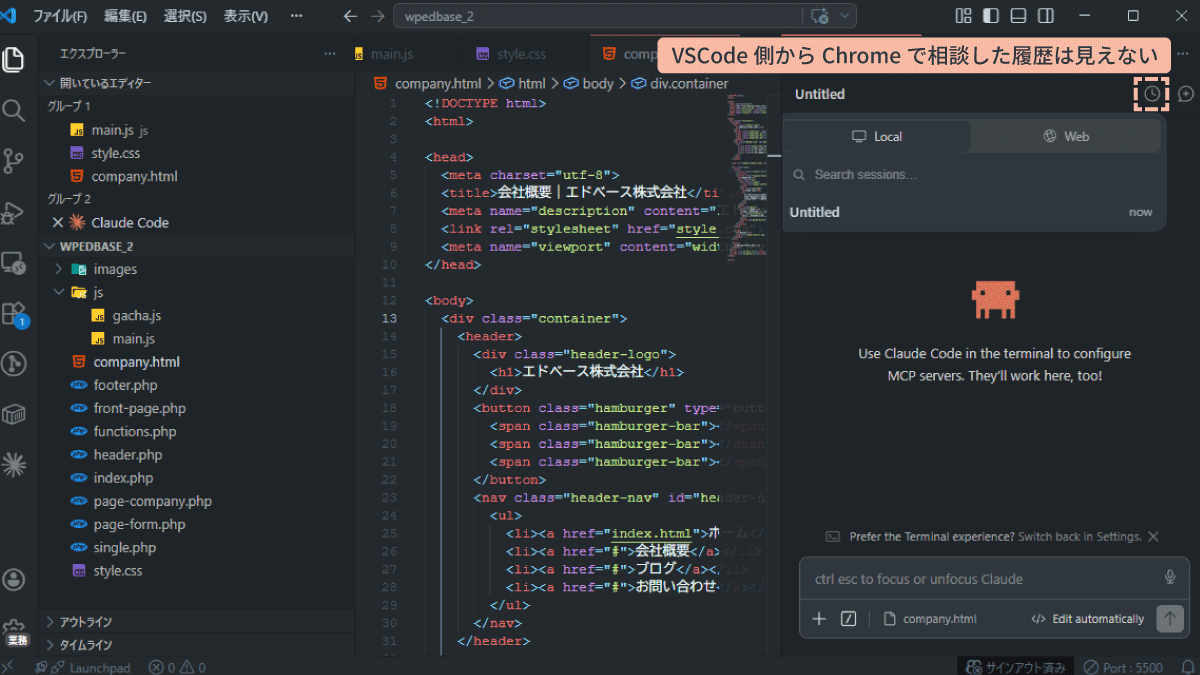Open the Search view magnifier icon
This screenshot has width=1200, height=675.
(x=14, y=110)
